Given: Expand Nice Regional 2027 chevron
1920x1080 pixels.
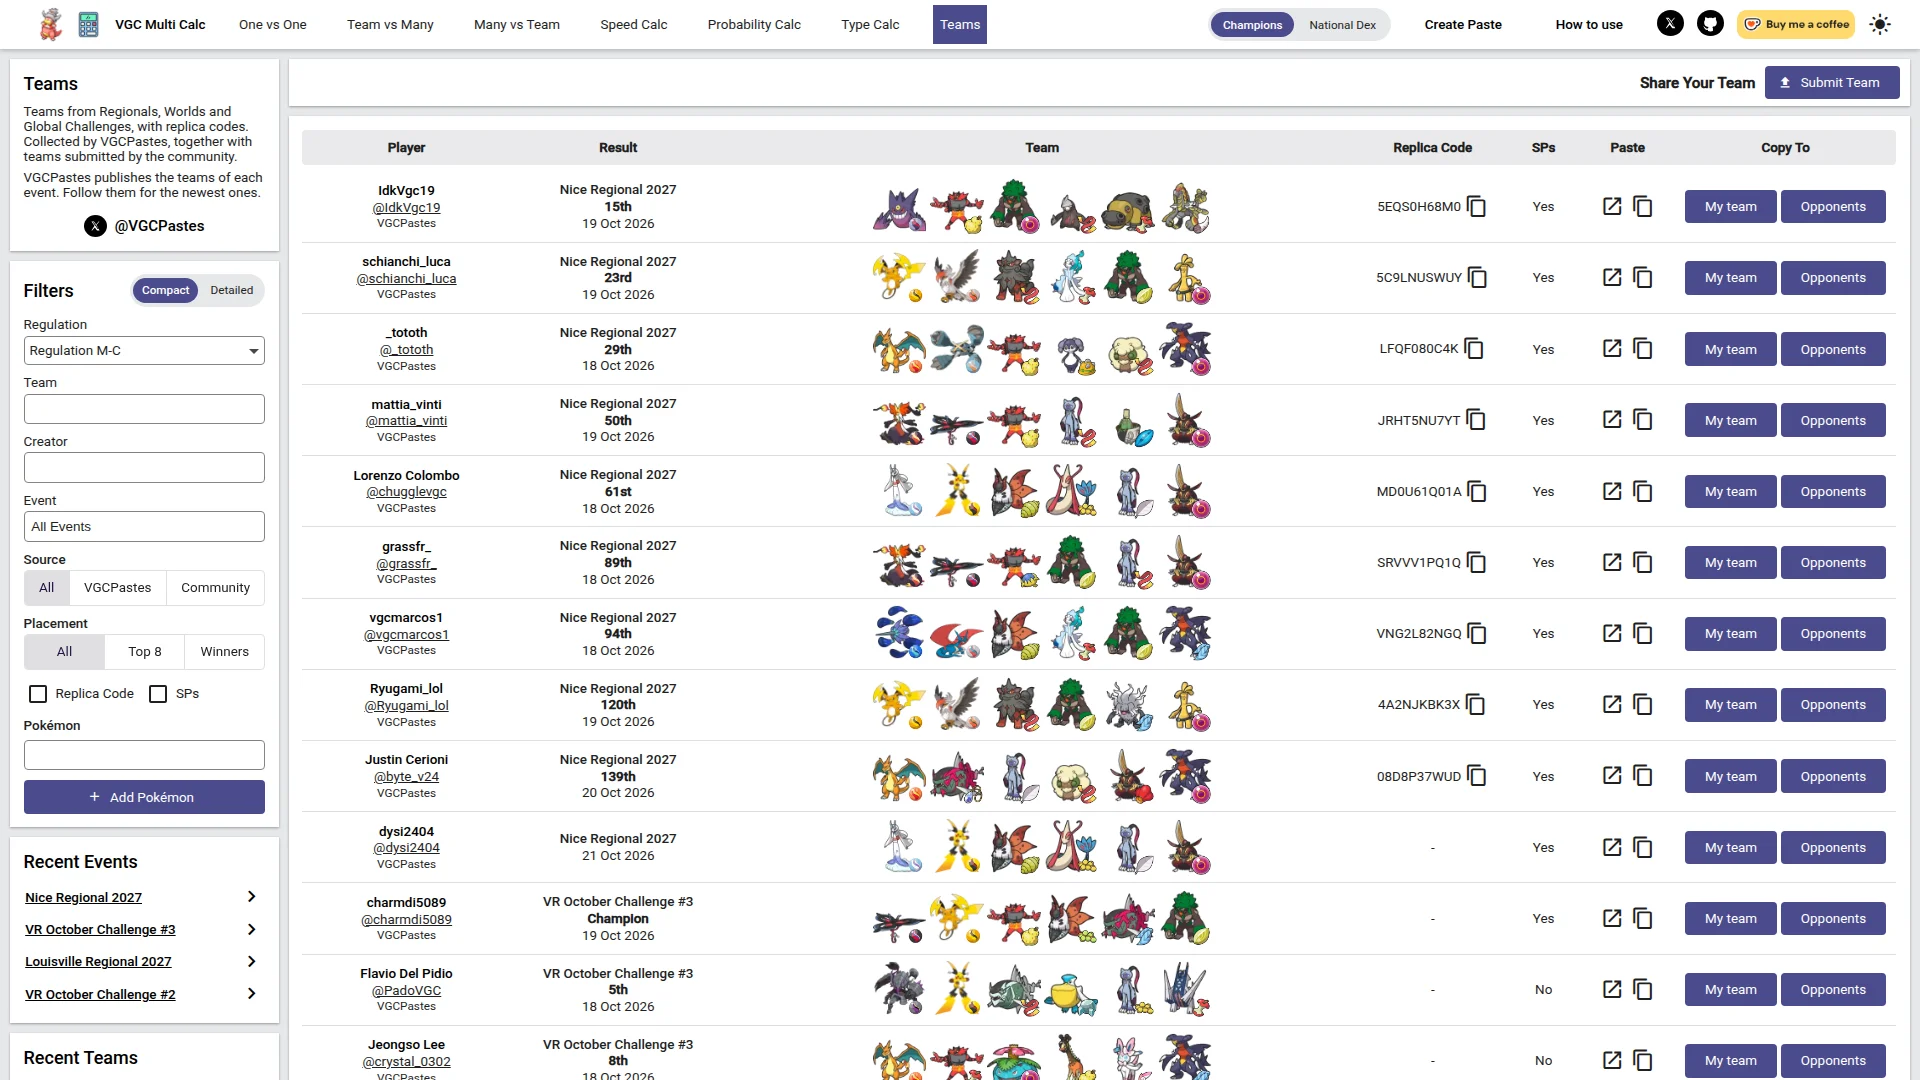Looking at the screenshot, I should [251, 897].
